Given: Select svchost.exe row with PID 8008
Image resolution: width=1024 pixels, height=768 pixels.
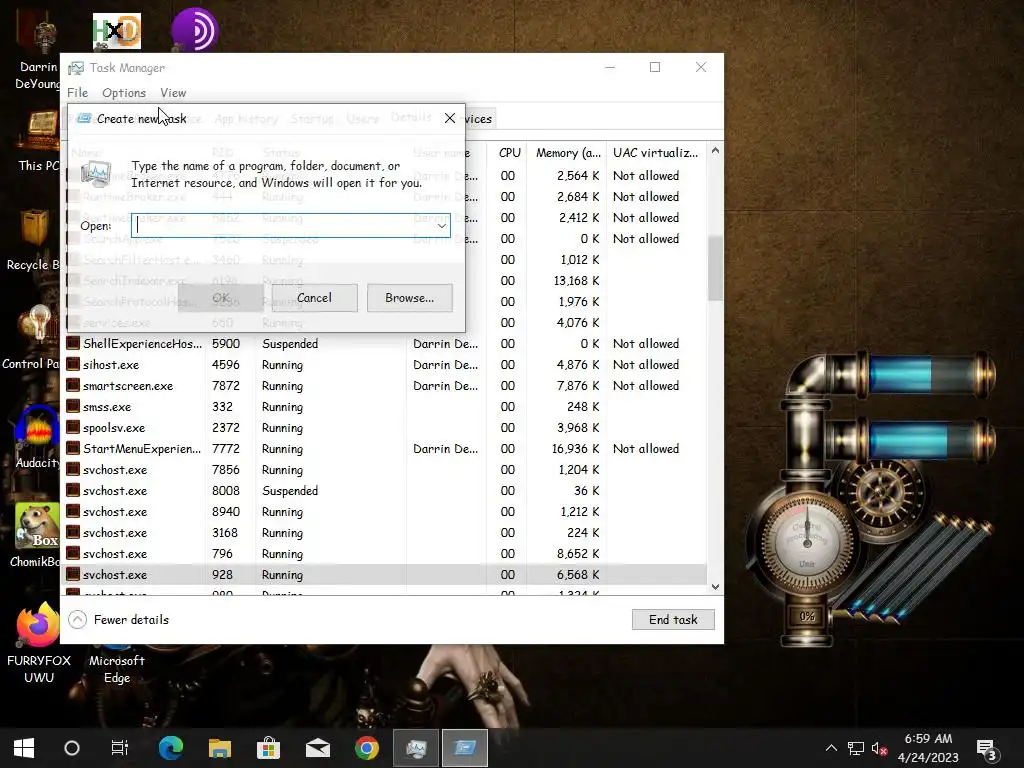Looking at the screenshot, I should point(385,490).
